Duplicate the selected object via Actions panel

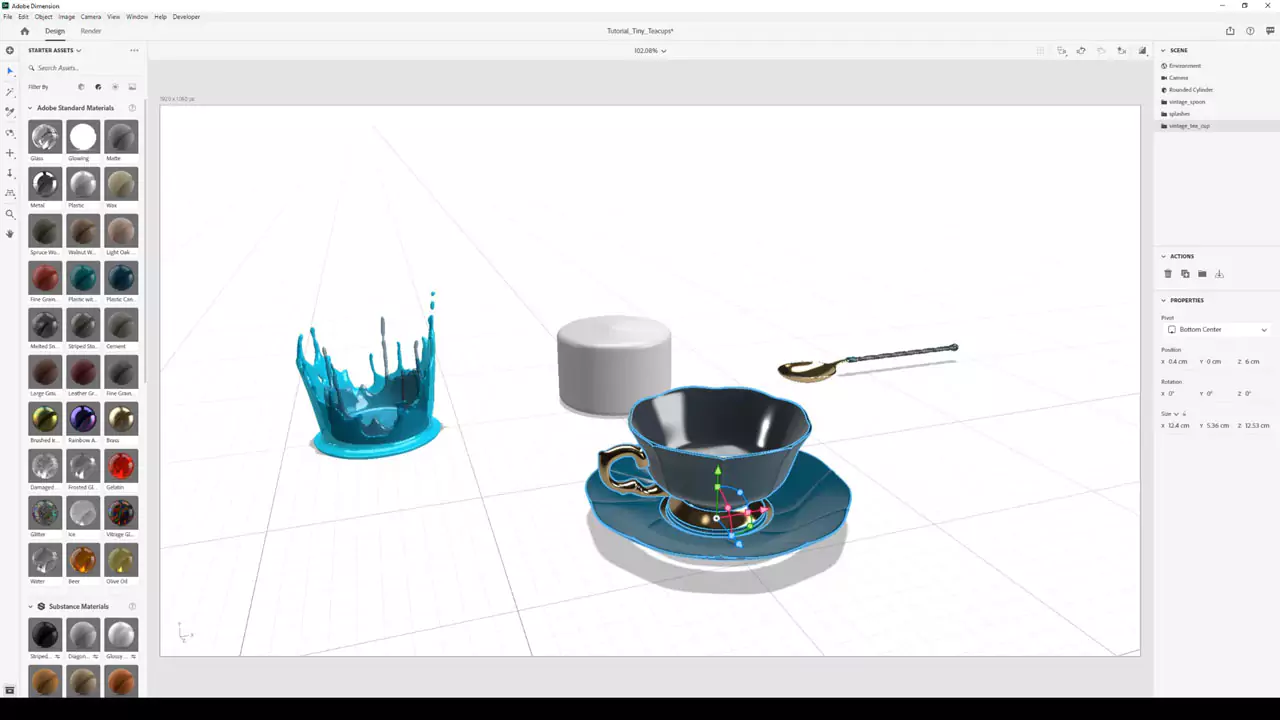[1185, 273]
